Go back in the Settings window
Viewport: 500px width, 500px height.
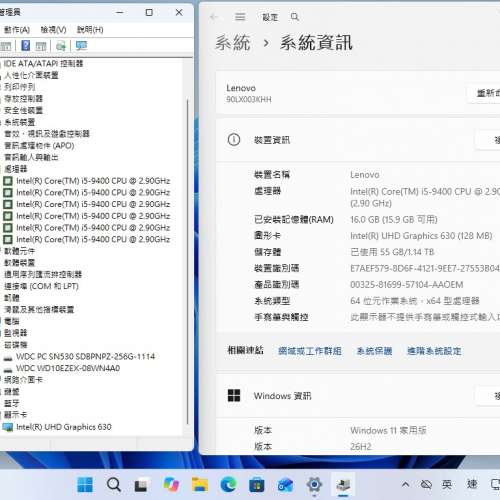coord(214,17)
